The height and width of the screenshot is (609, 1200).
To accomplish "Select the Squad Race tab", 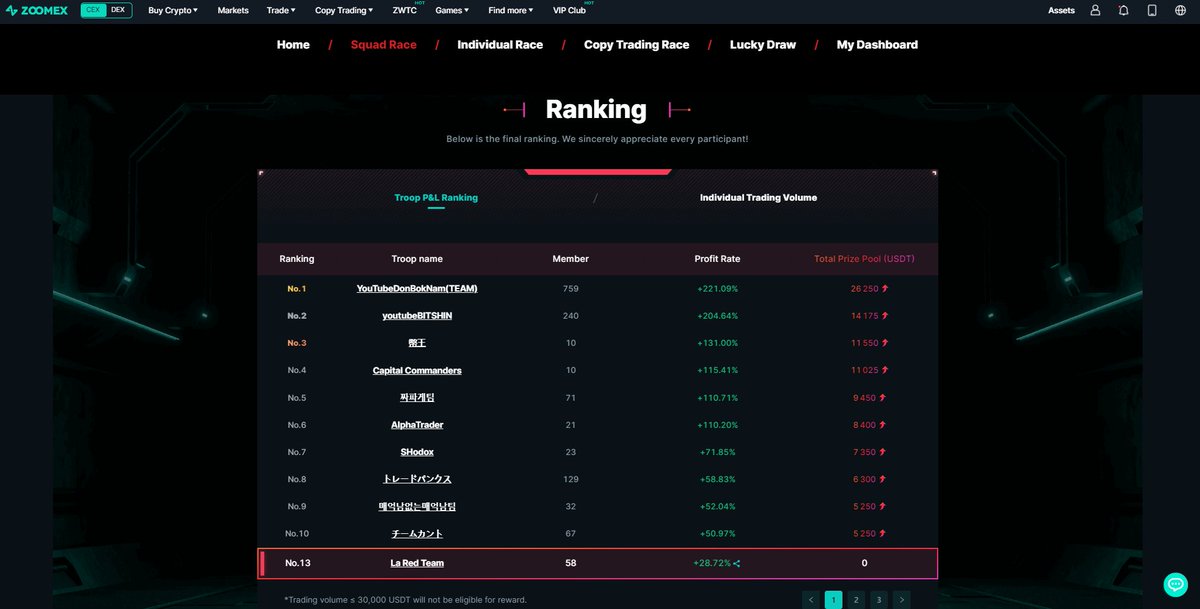I will click(x=383, y=45).
